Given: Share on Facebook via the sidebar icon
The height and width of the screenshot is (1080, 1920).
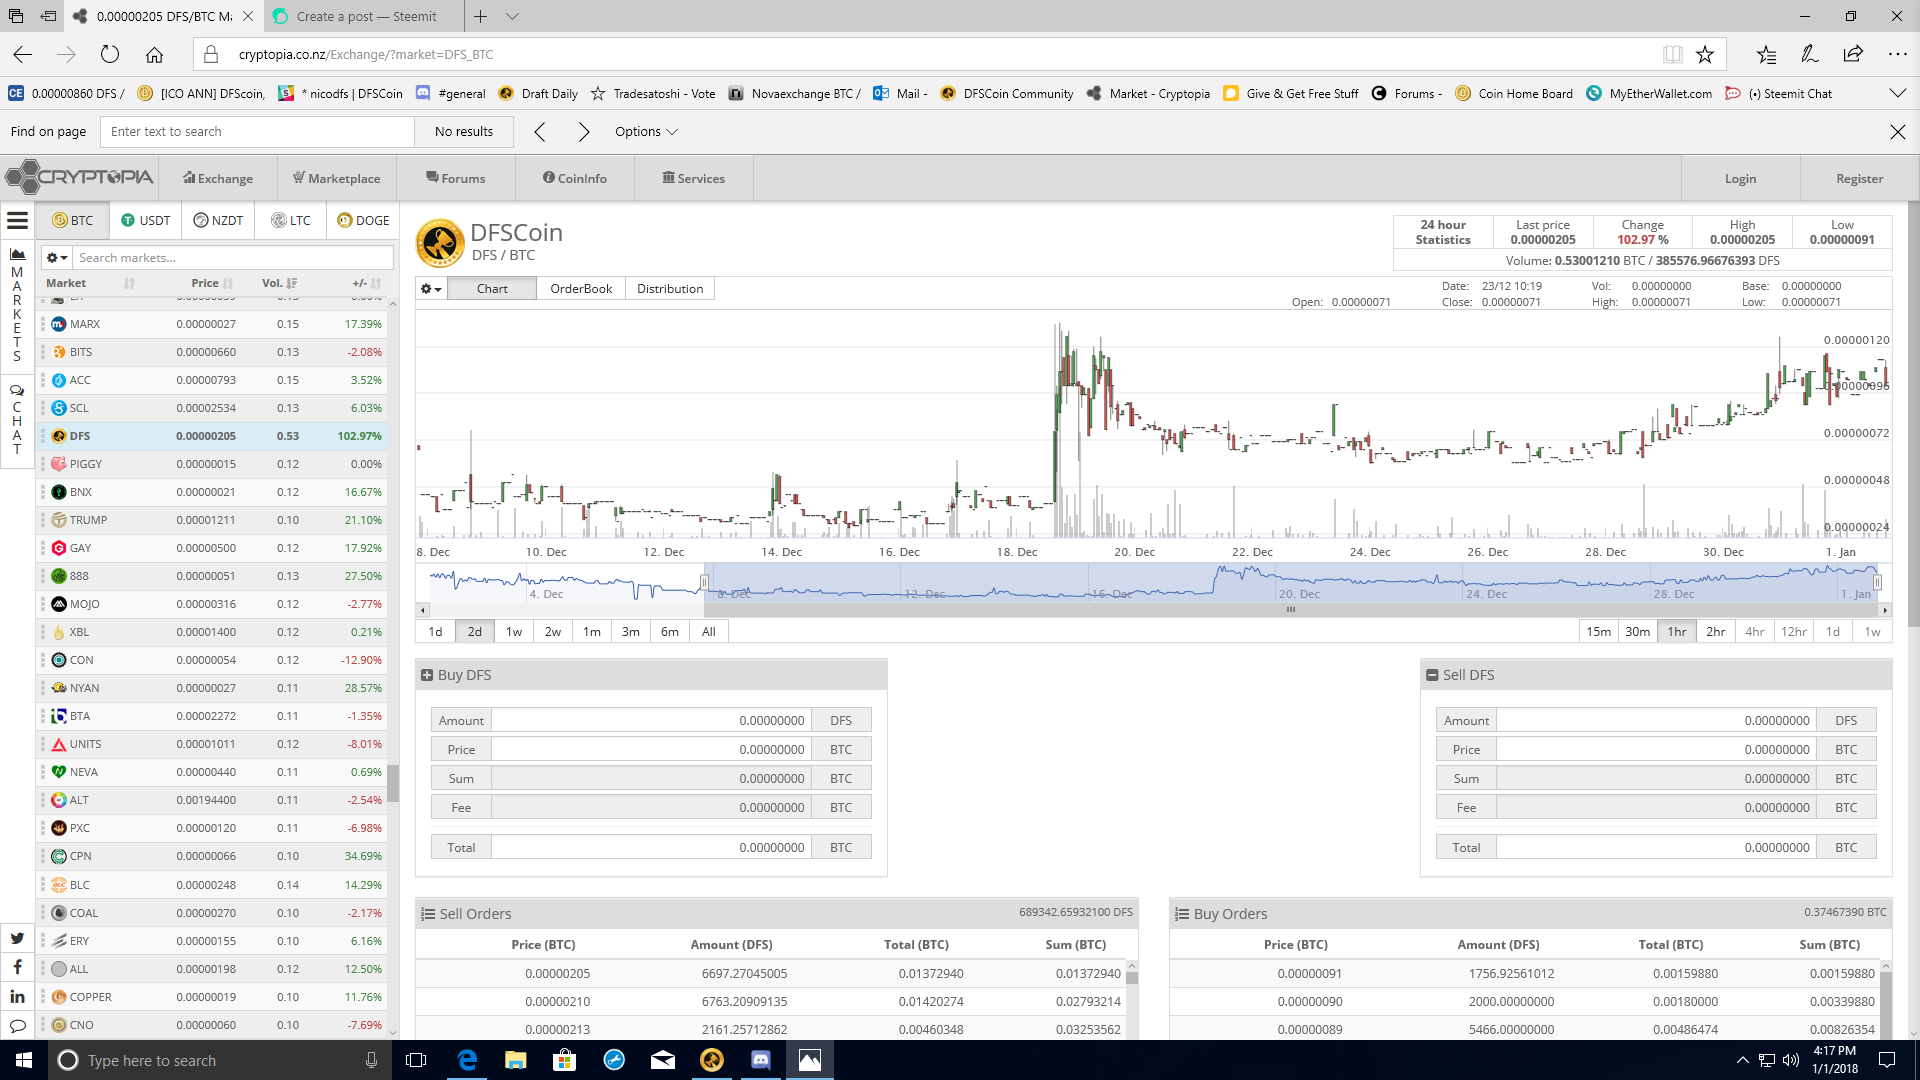Looking at the screenshot, I should pyautogui.click(x=17, y=967).
